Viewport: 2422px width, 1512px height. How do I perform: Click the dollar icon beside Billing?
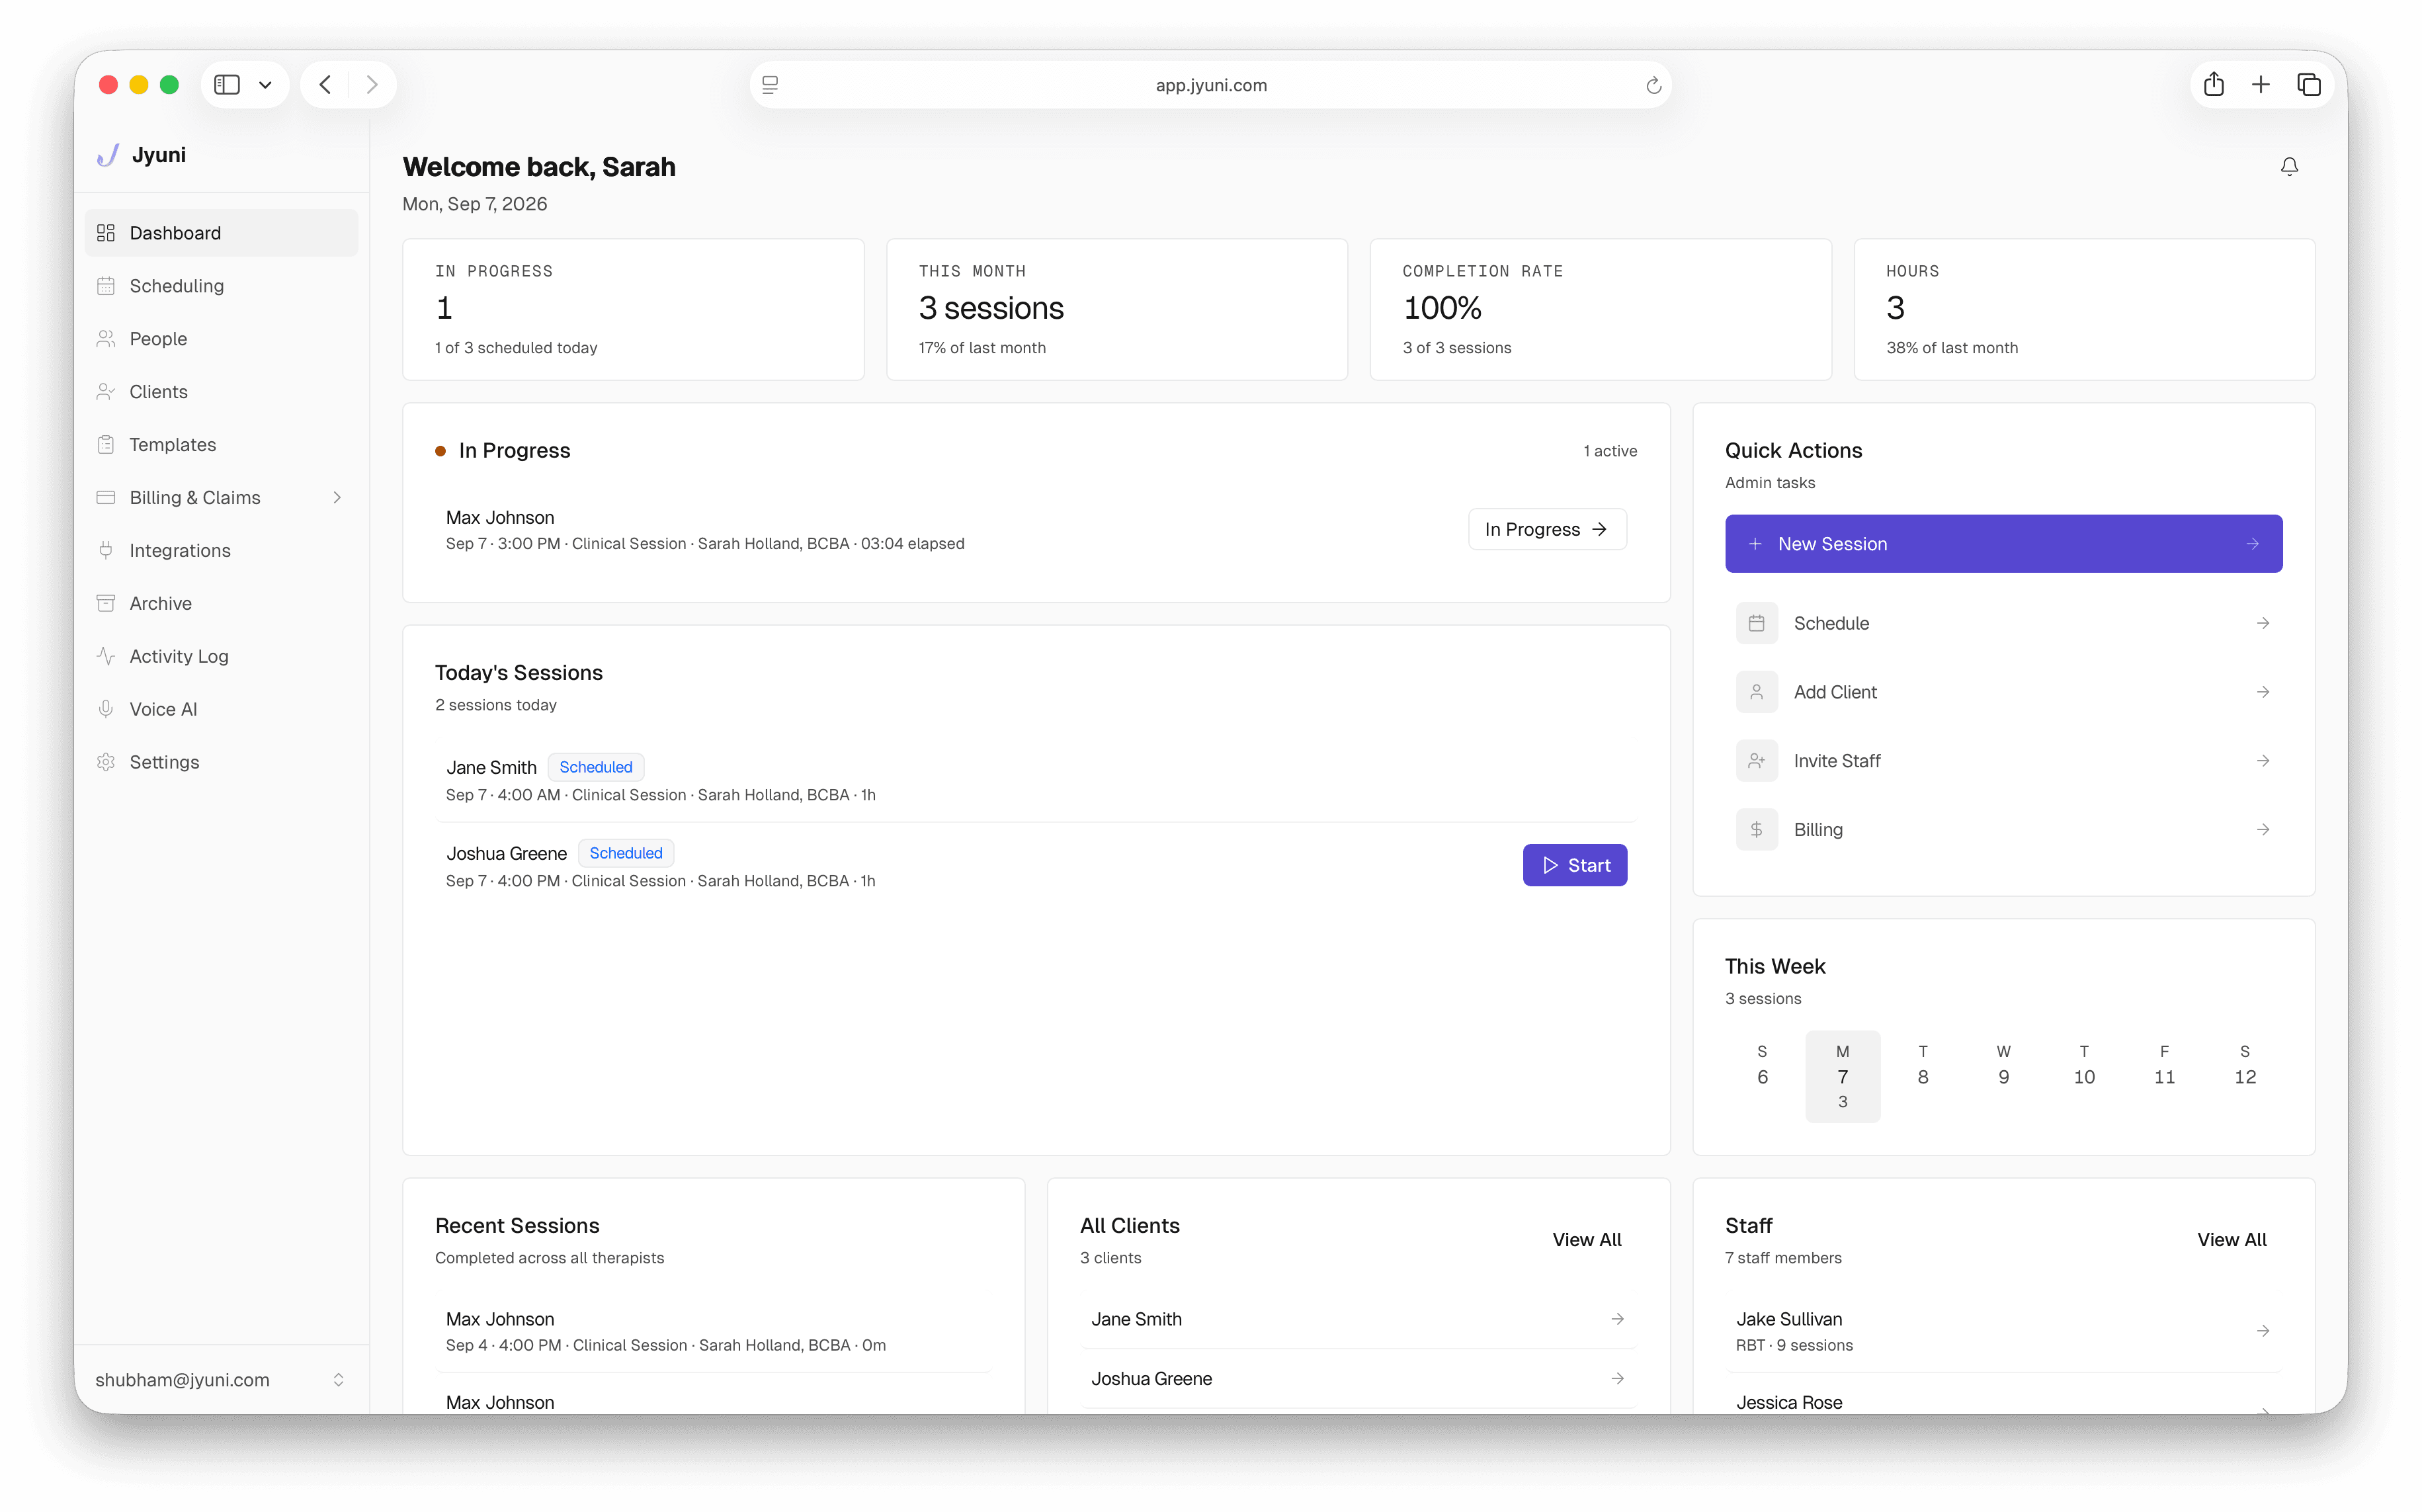coord(1756,830)
